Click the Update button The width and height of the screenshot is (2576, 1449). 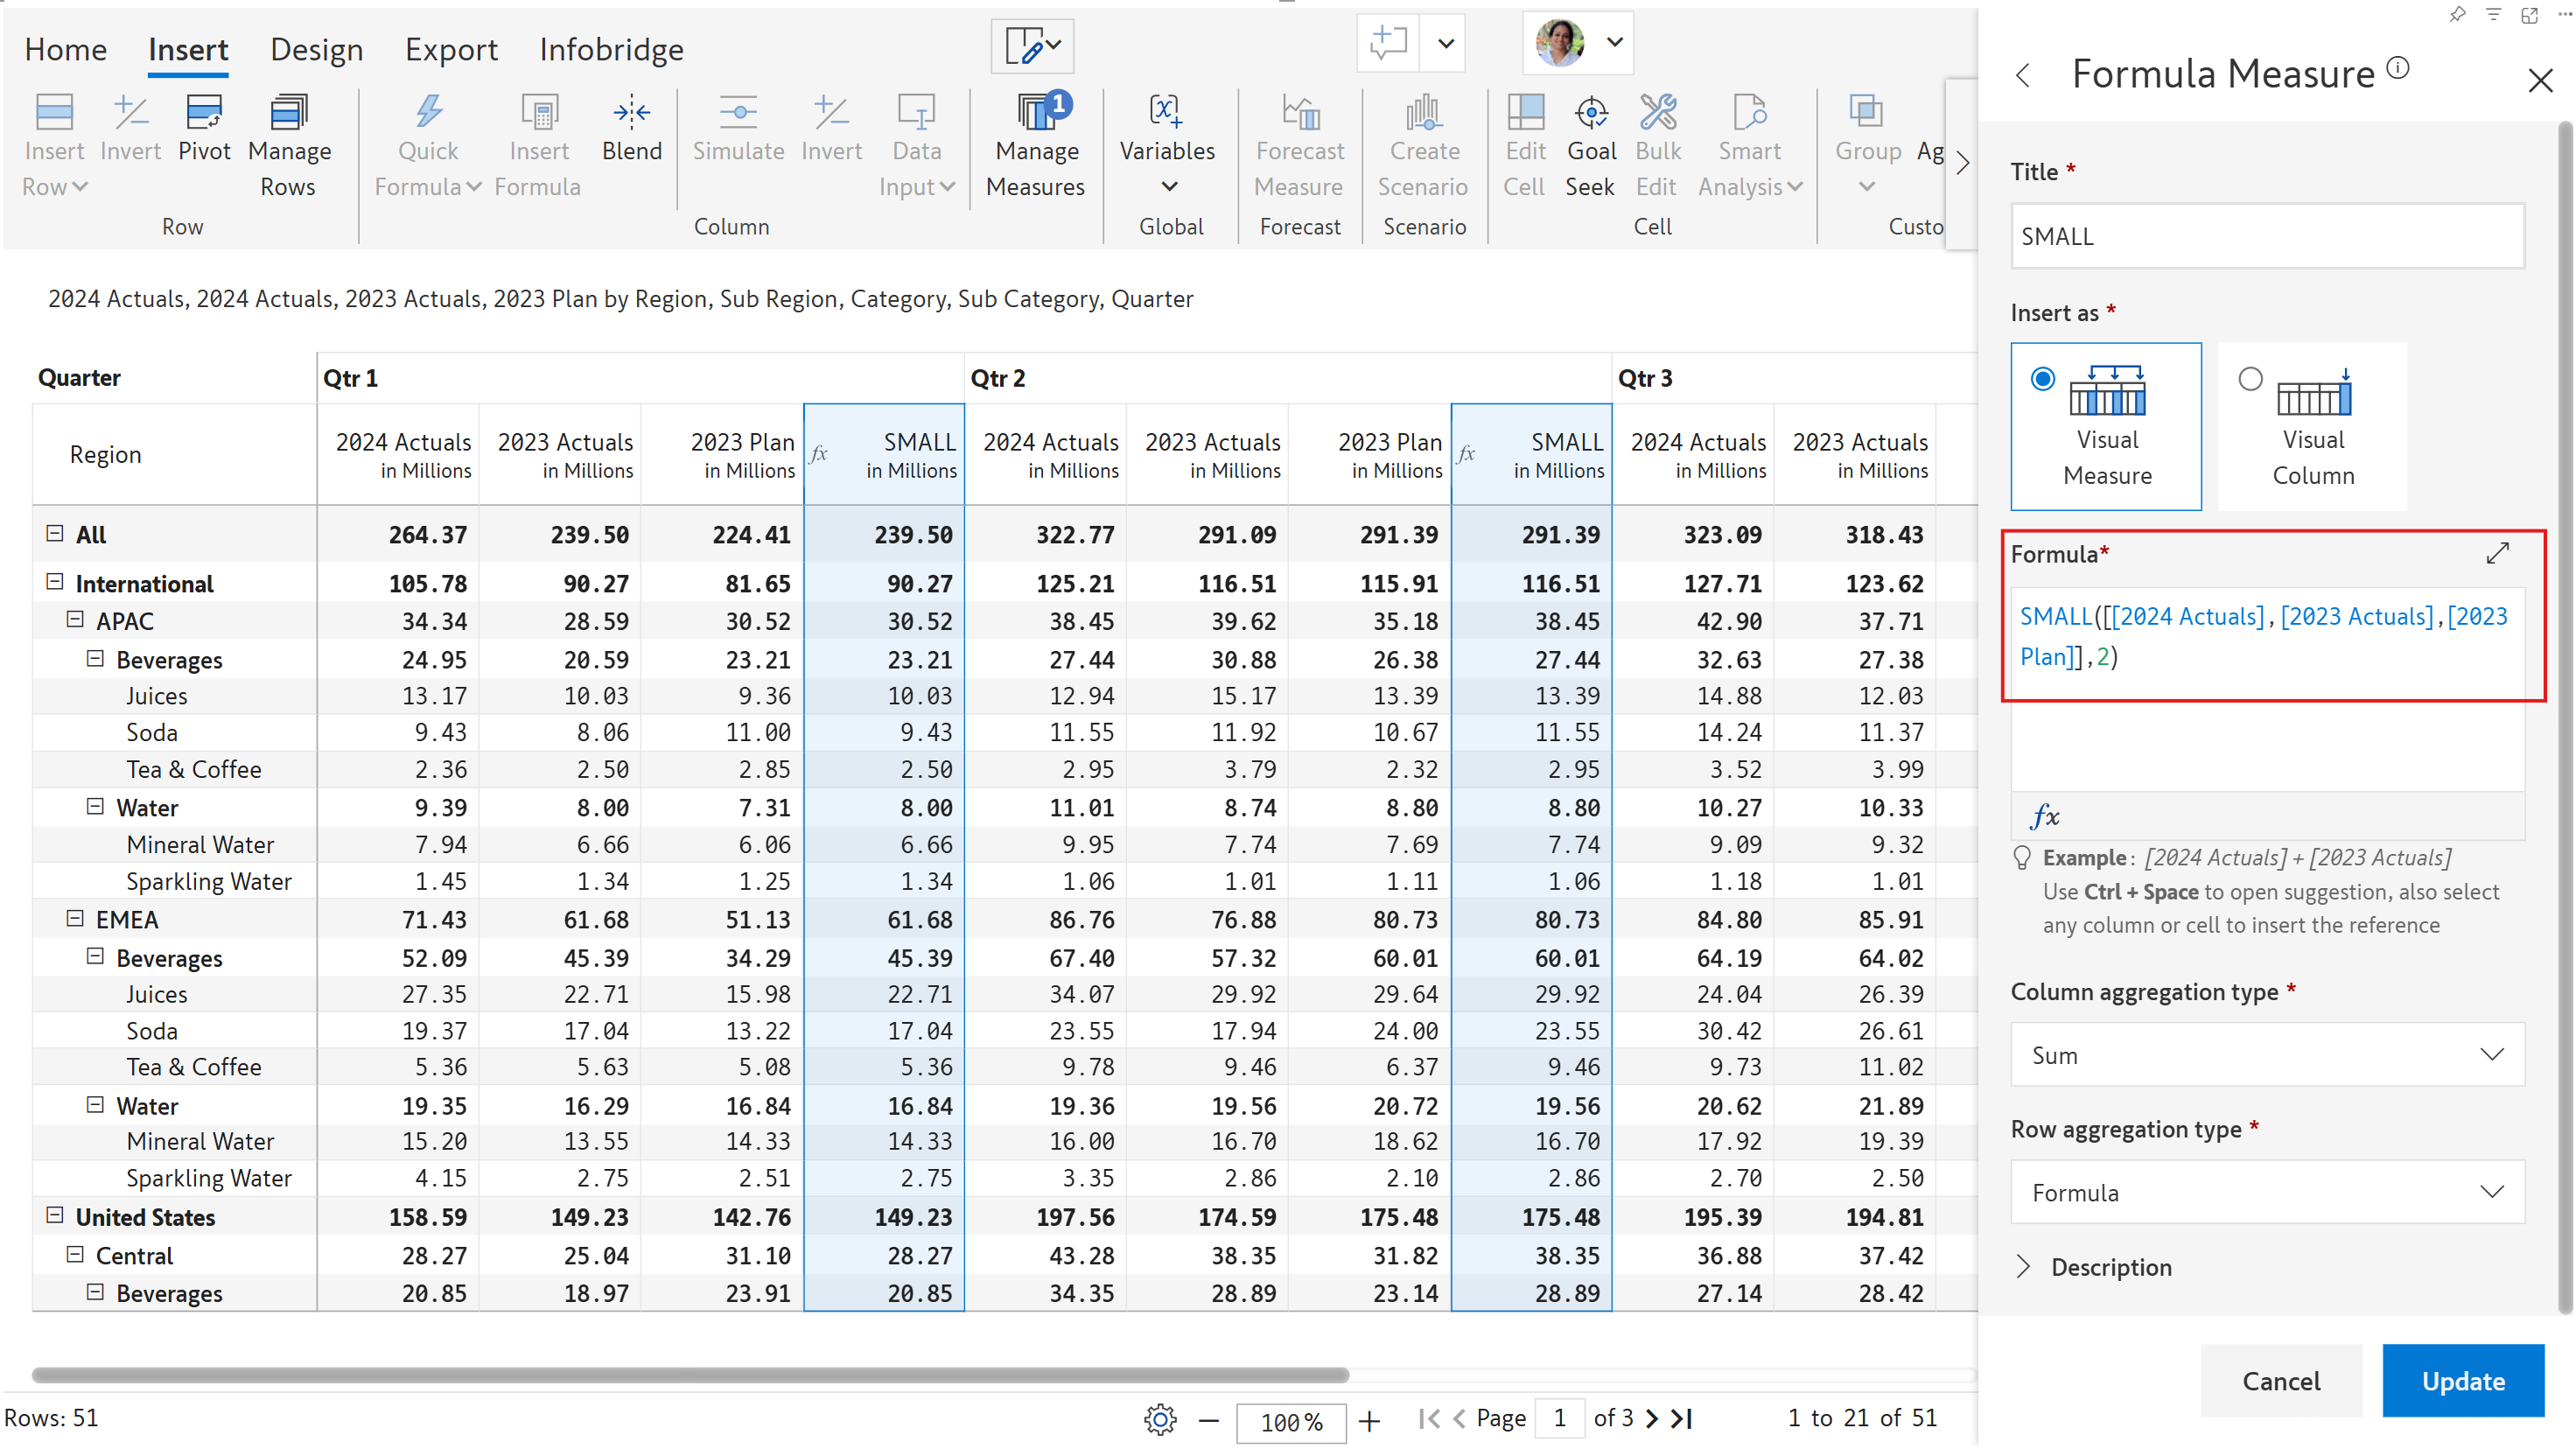[x=2463, y=1380]
